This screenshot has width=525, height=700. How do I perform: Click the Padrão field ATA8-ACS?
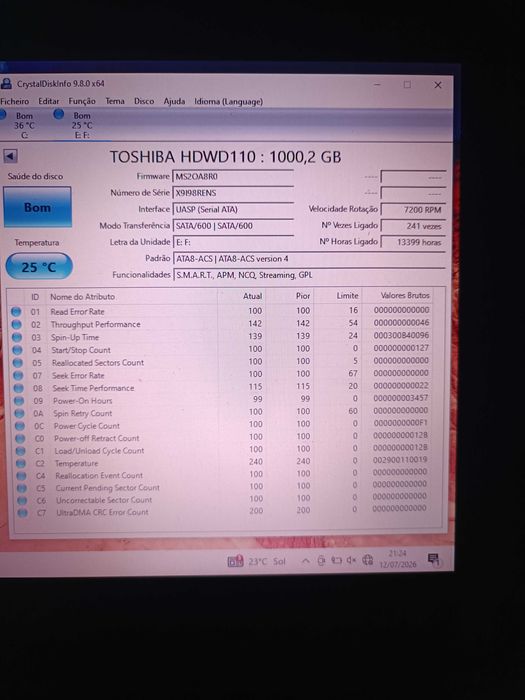pos(309,258)
